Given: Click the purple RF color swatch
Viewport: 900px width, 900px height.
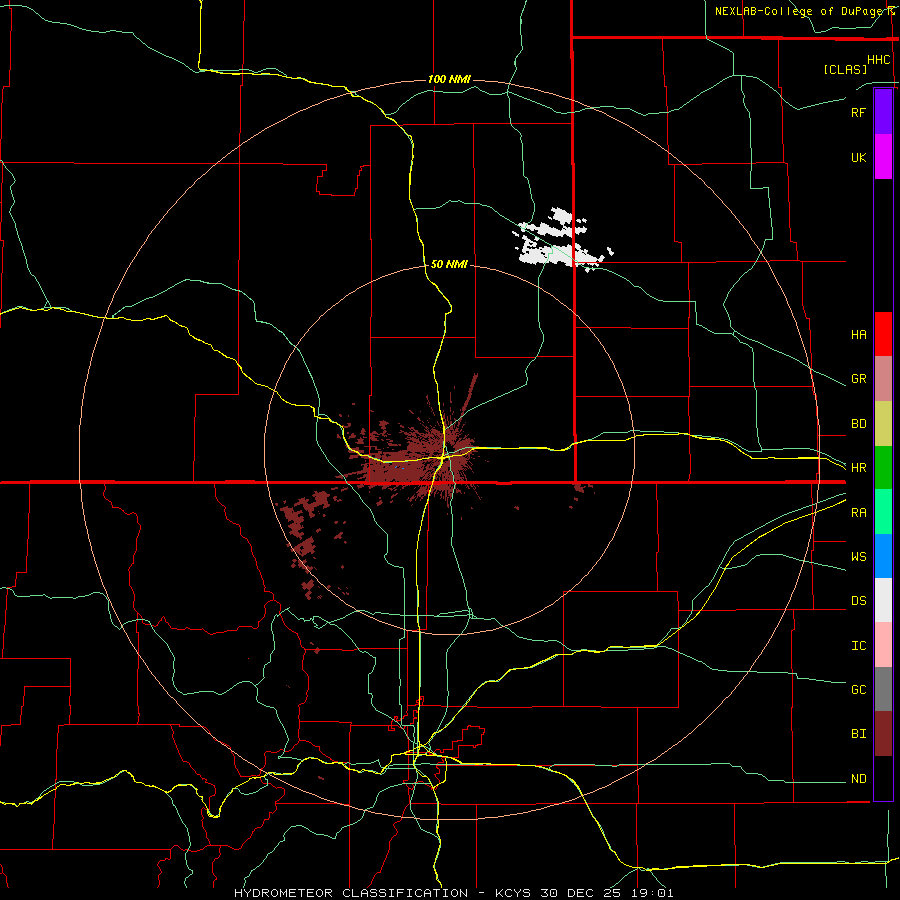Looking at the screenshot, I should pos(883,112).
